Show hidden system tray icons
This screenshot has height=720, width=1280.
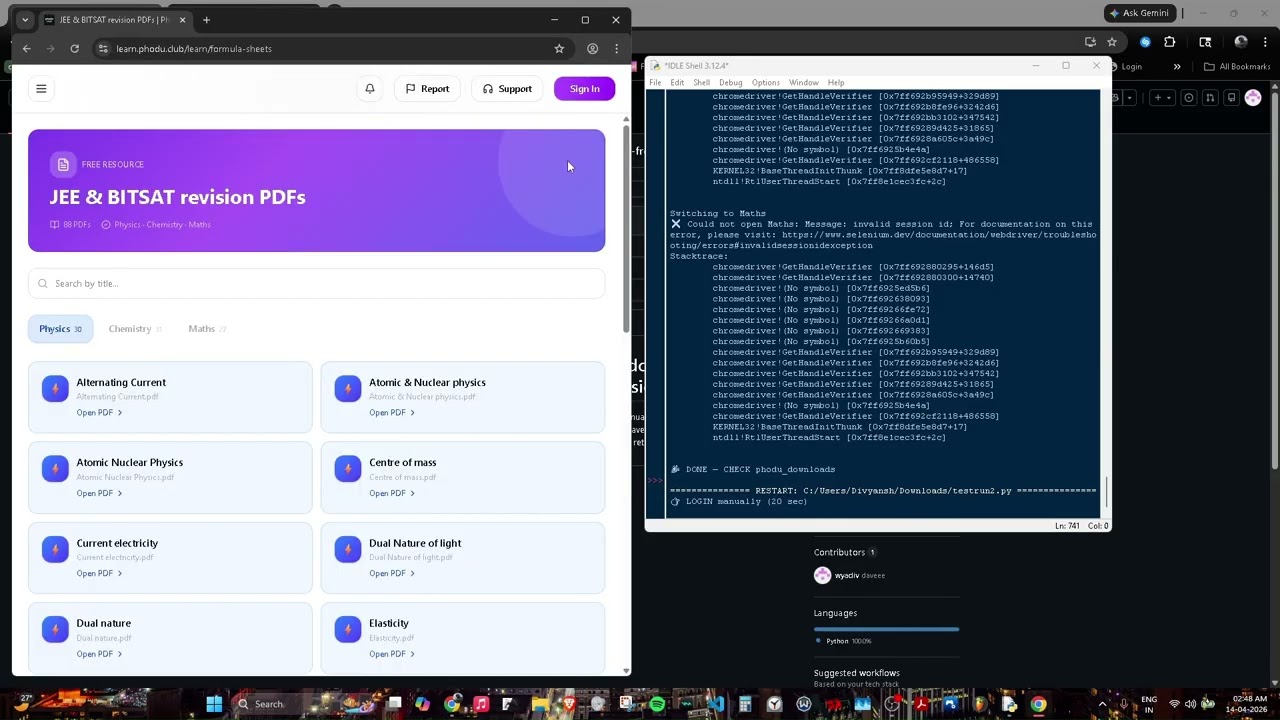click(x=1103, y=704)
